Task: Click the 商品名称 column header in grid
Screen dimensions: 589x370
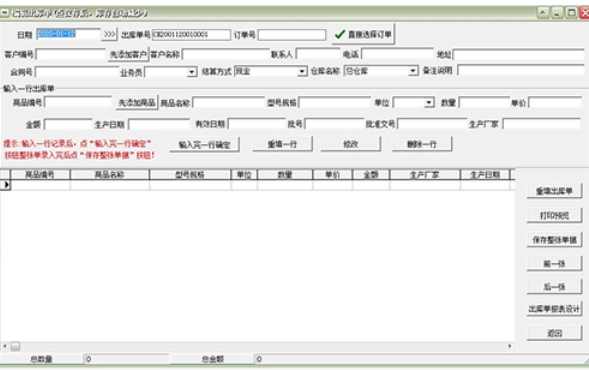Action: pyautogui.click(x=110, y=175)
